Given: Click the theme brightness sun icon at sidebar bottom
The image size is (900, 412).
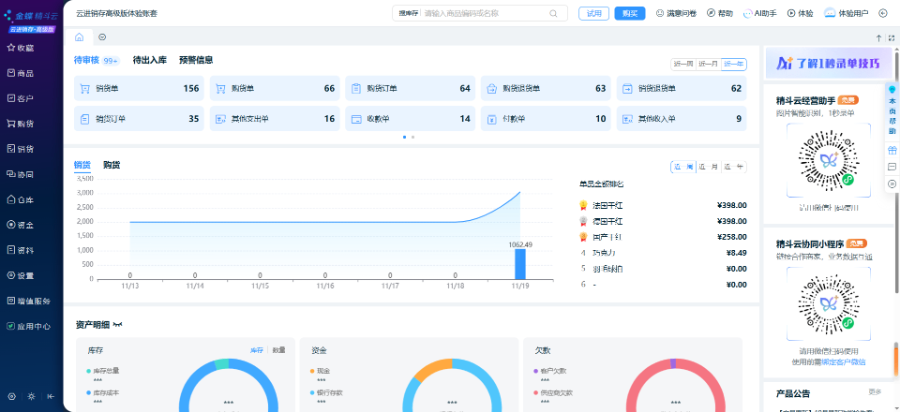Looking at the screenshot, I should click(31, 396).
